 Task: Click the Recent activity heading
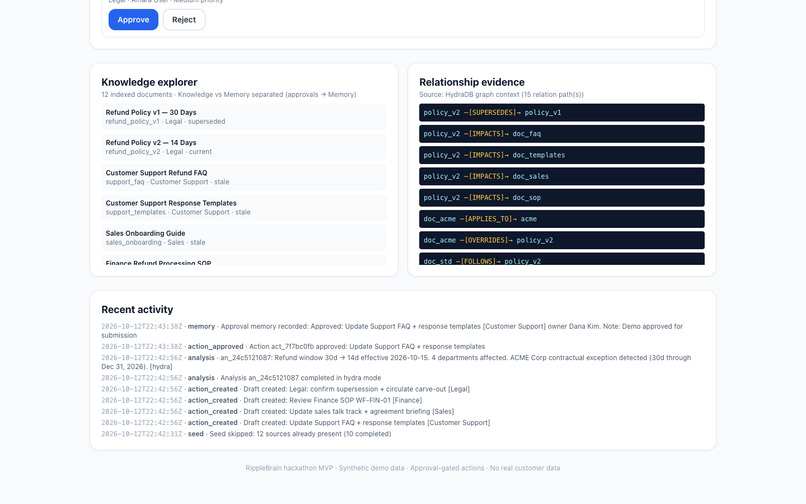pyautogui.click(x=137, y=310)
